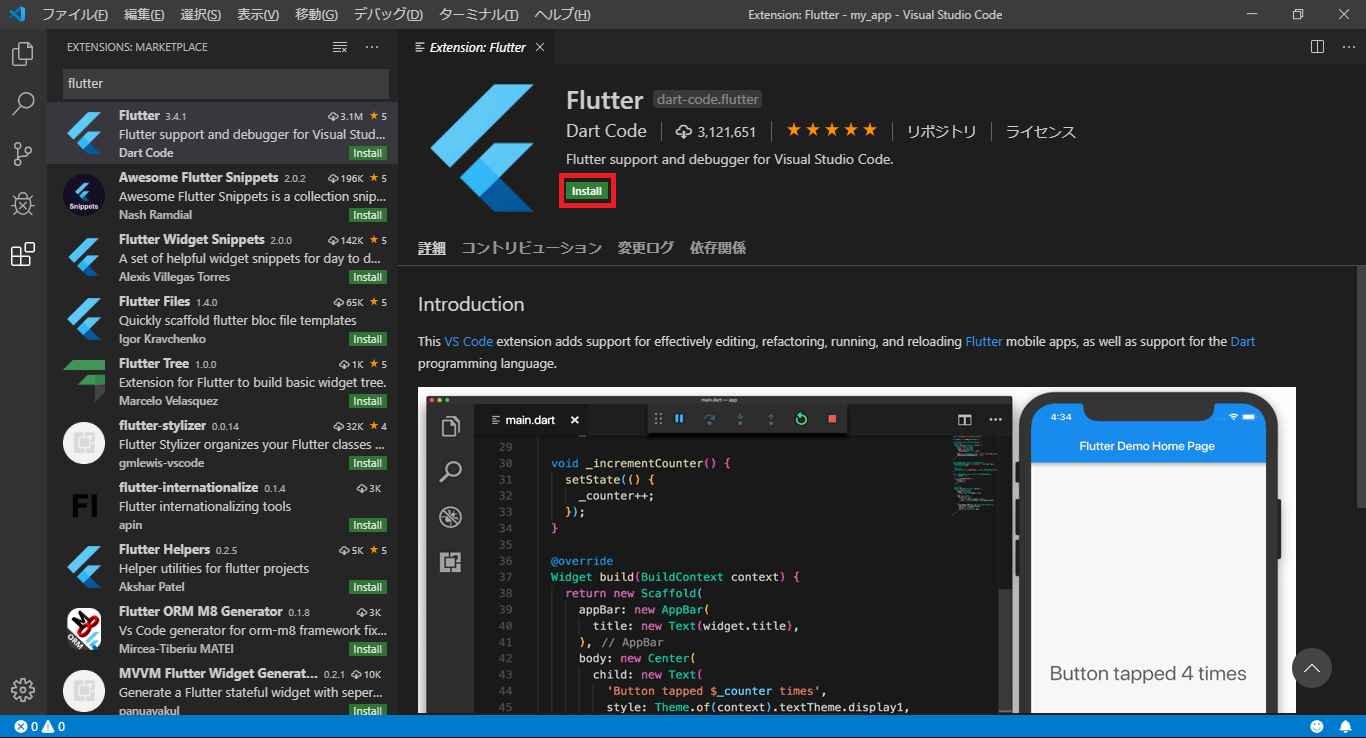
Task: Open Source Control view in activity bar
Action: click(x=22, y=154)
